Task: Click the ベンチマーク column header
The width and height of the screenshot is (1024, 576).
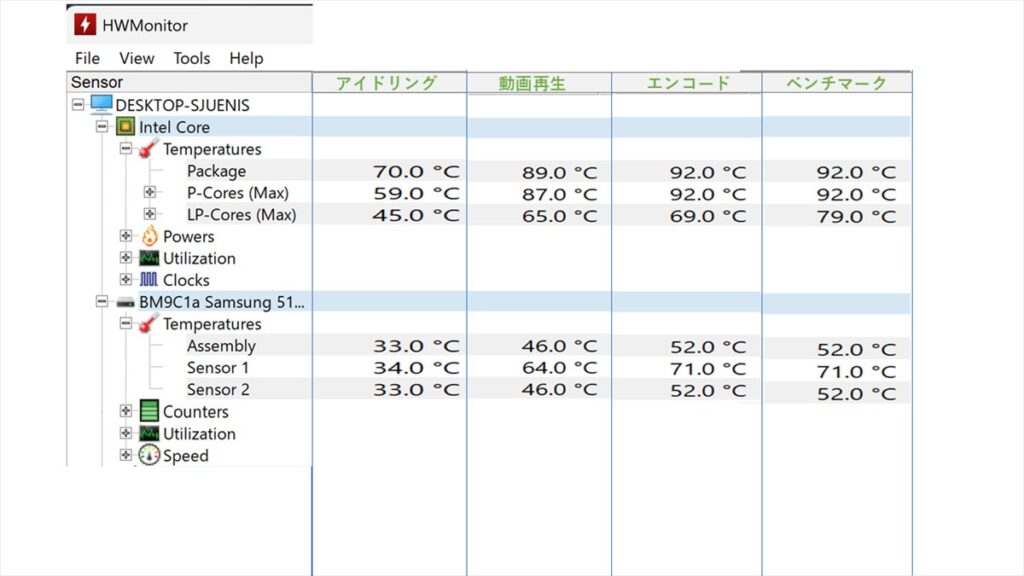Action: [837, 83]
